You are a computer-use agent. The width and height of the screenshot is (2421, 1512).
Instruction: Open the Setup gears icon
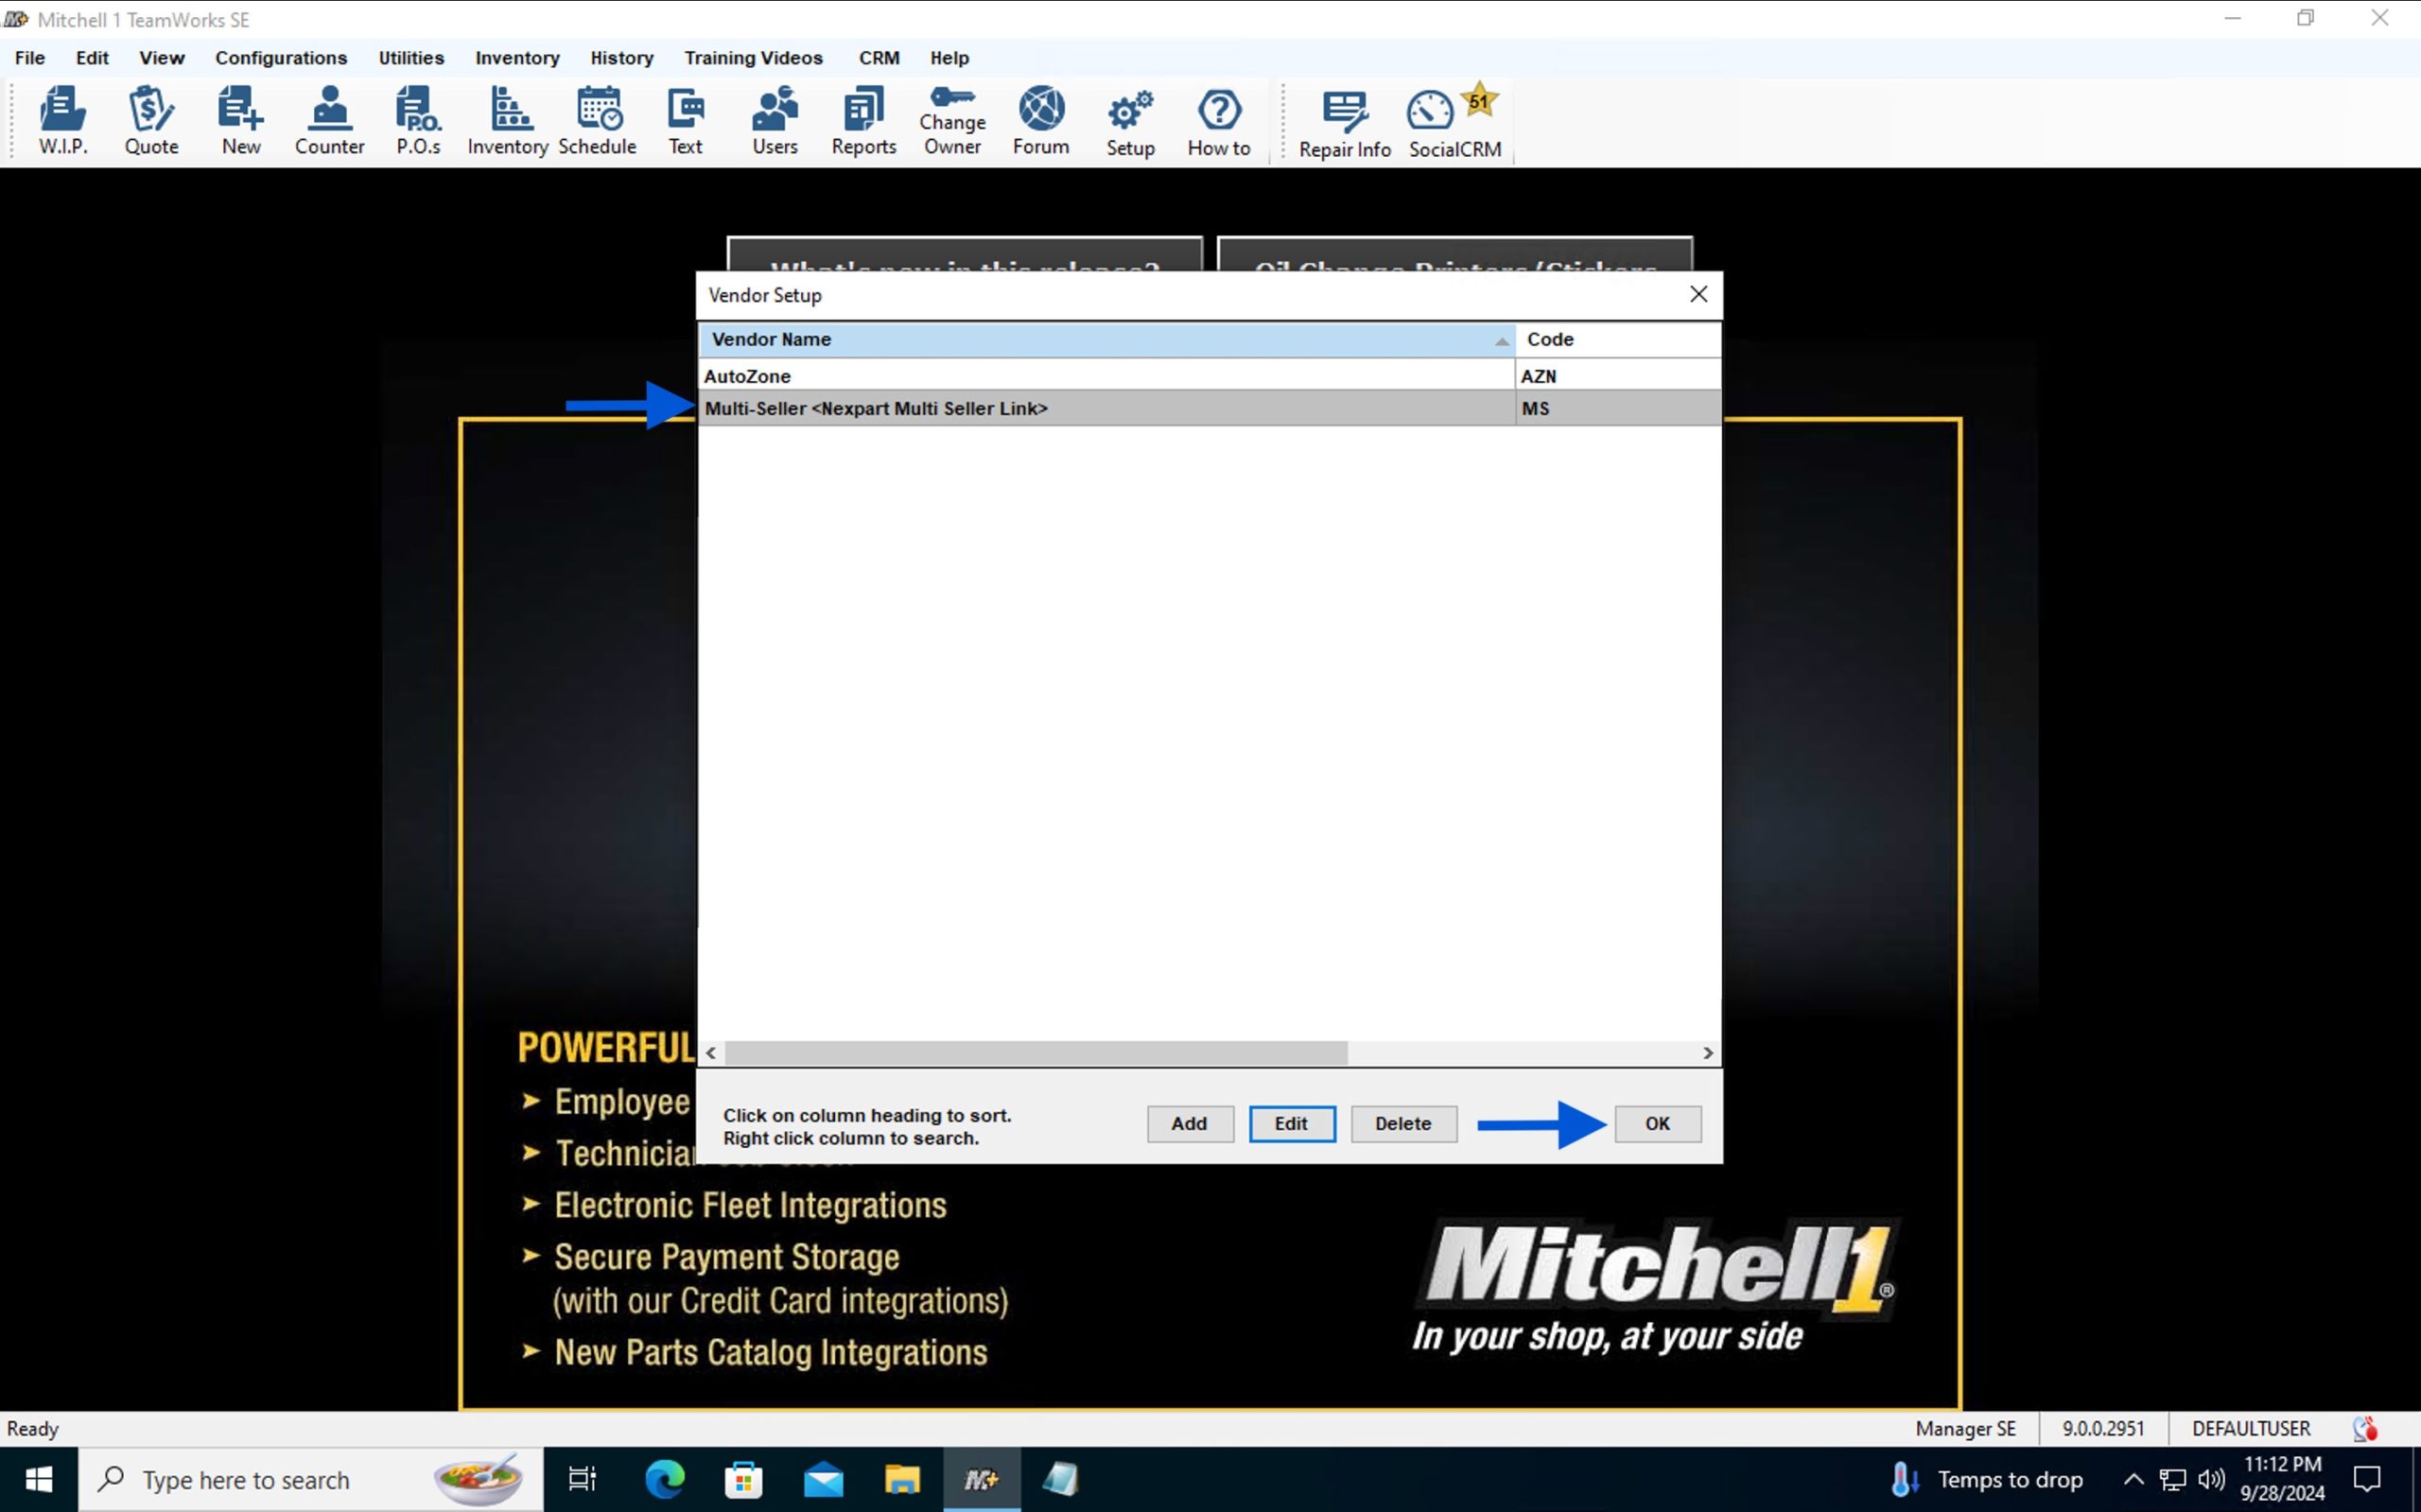tap(1130, 122)
